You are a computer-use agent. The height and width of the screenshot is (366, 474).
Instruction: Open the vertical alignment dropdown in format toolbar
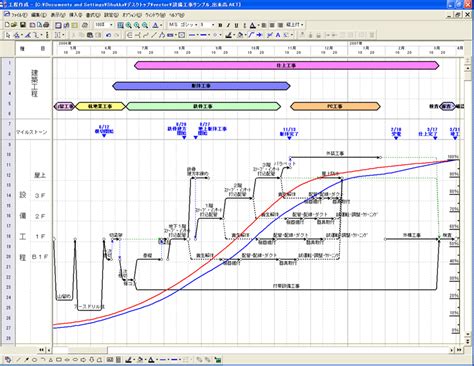pyautogui.click(x=302, y=25)
